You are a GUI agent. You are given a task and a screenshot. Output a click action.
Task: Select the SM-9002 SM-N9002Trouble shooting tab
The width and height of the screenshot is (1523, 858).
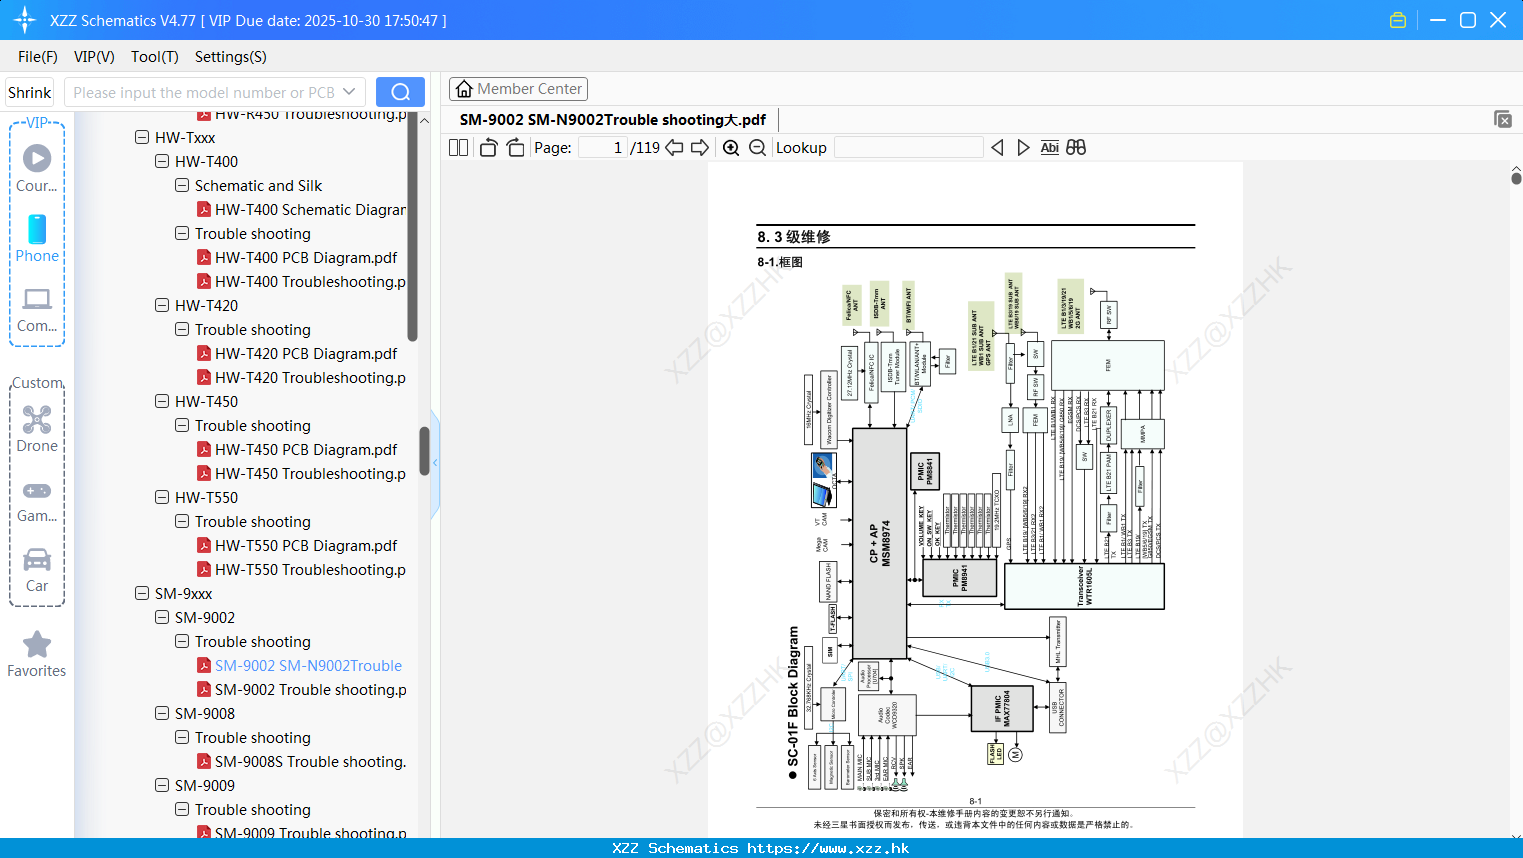click(613, 119)
